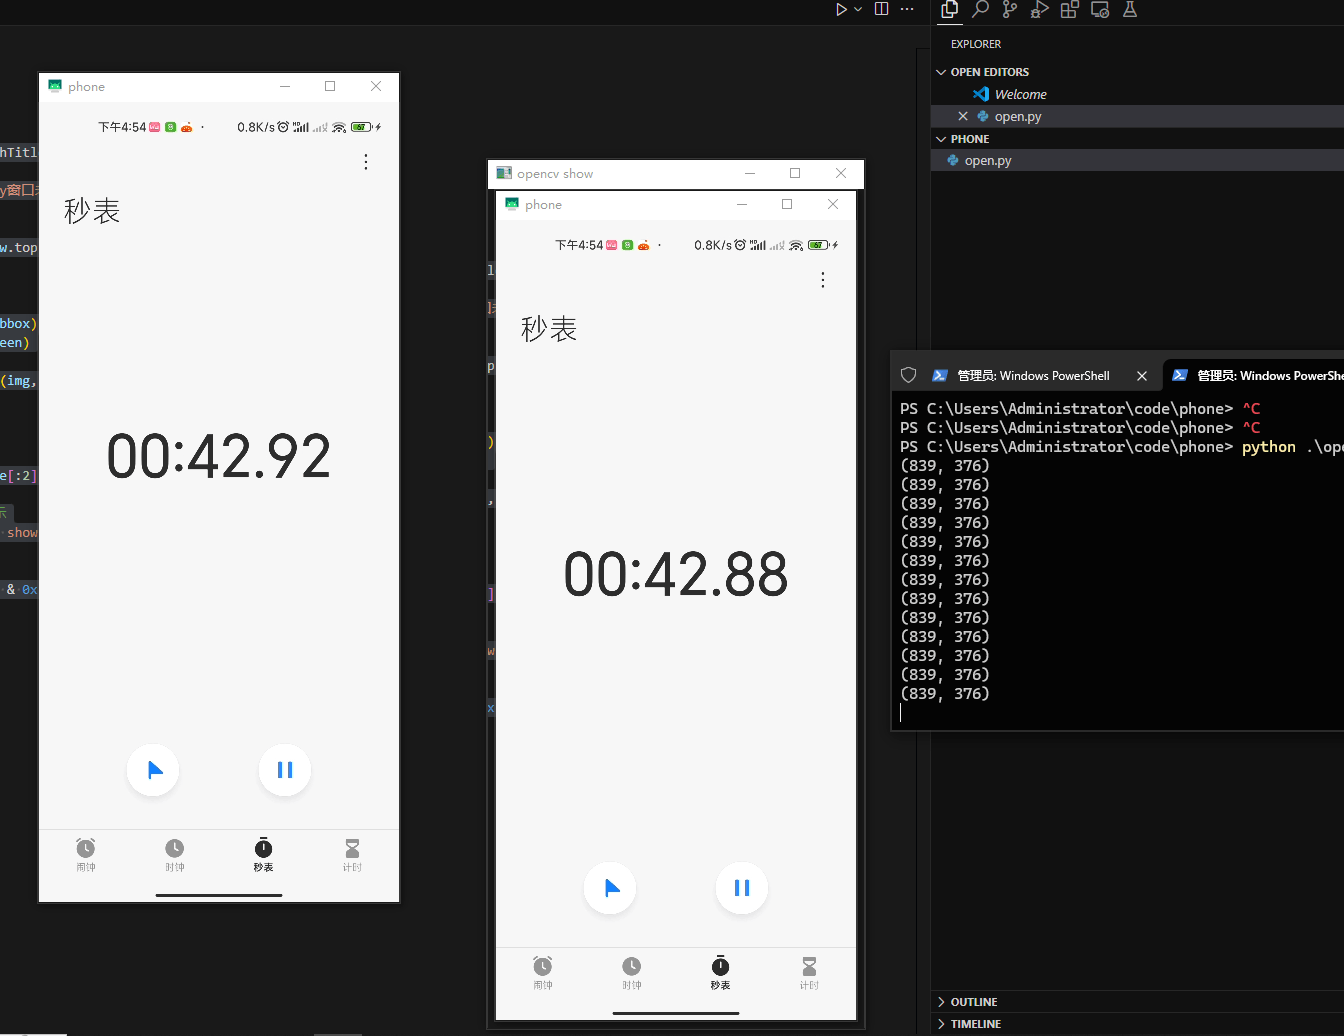1344x1036 pixels.
Task: Close the opencv show window
Action: (841, 174)
